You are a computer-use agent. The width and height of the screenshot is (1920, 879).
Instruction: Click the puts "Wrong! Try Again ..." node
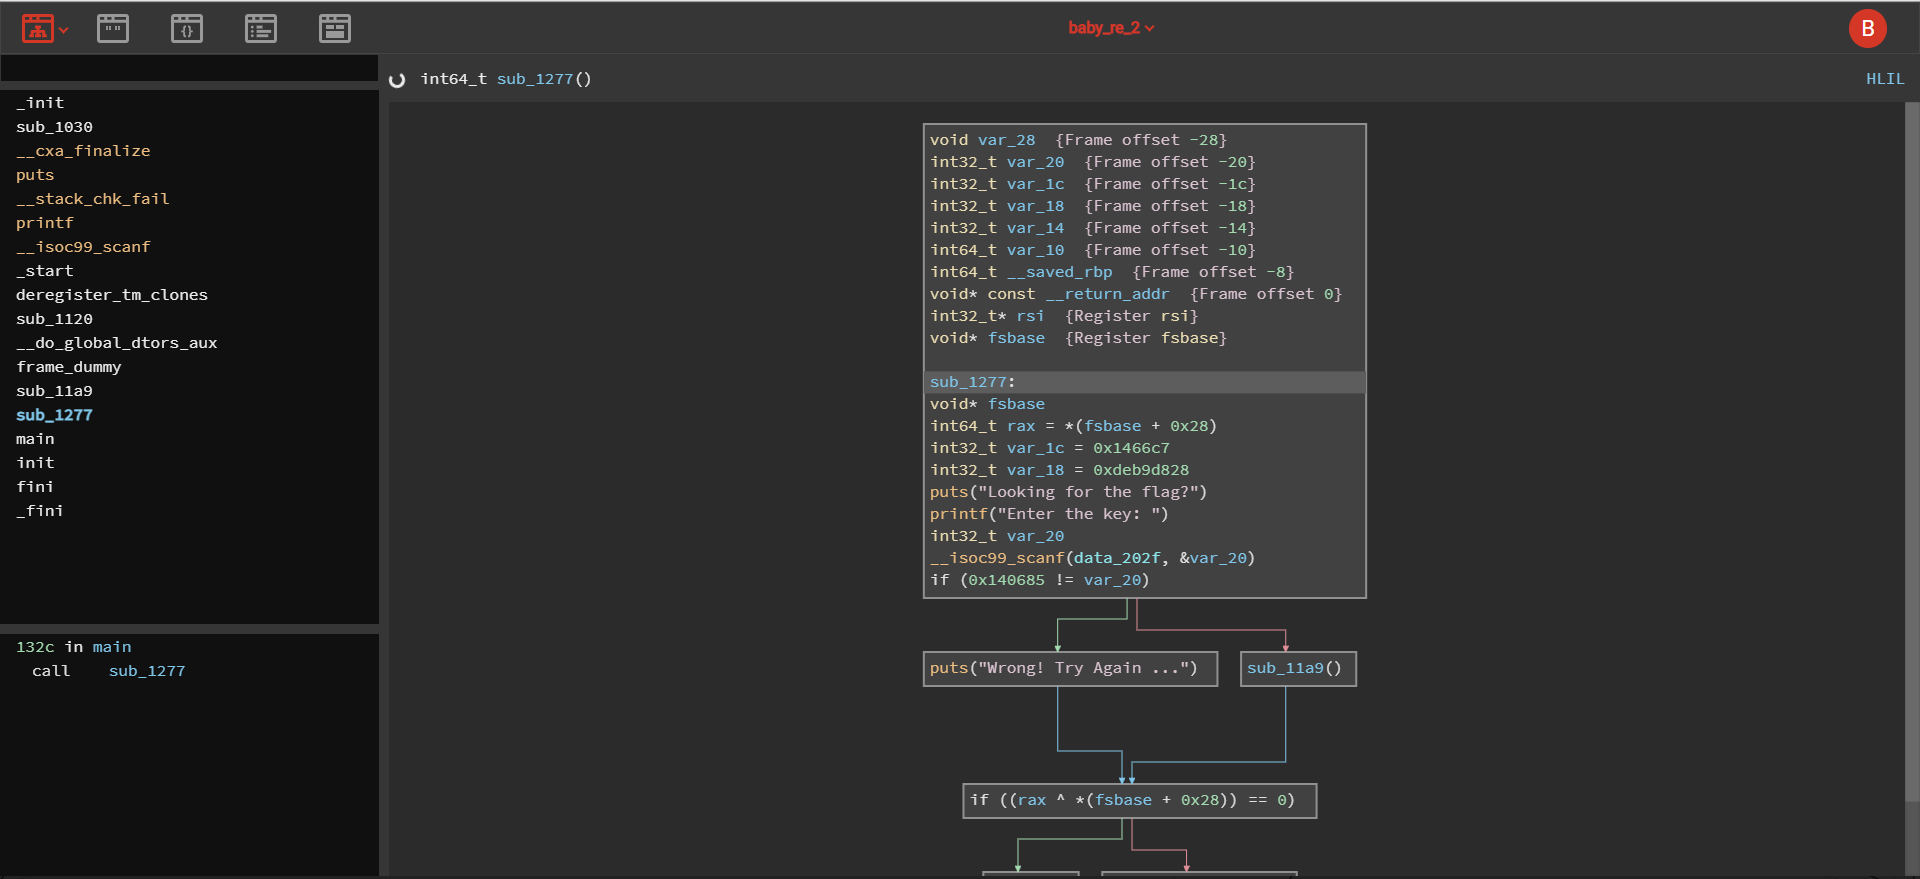coord(1070,668)
